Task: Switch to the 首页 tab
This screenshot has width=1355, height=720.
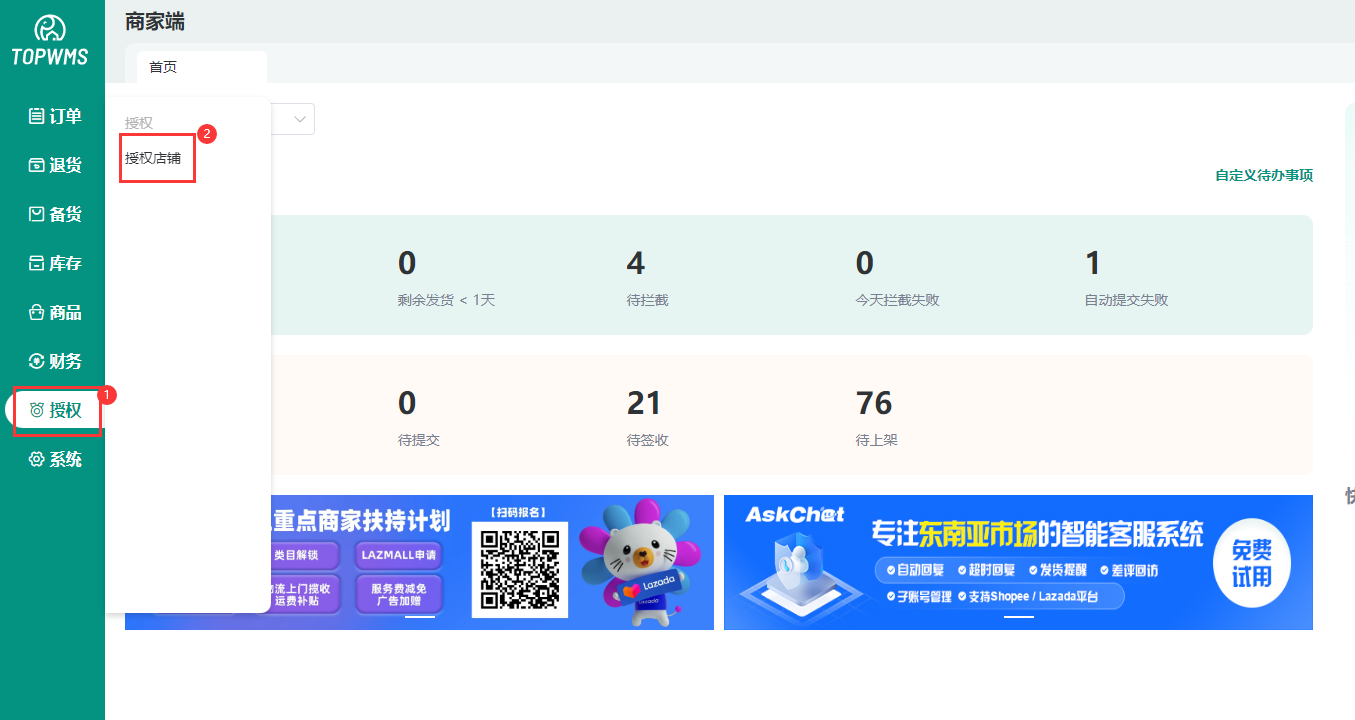Action: click(x=163, y=67)
